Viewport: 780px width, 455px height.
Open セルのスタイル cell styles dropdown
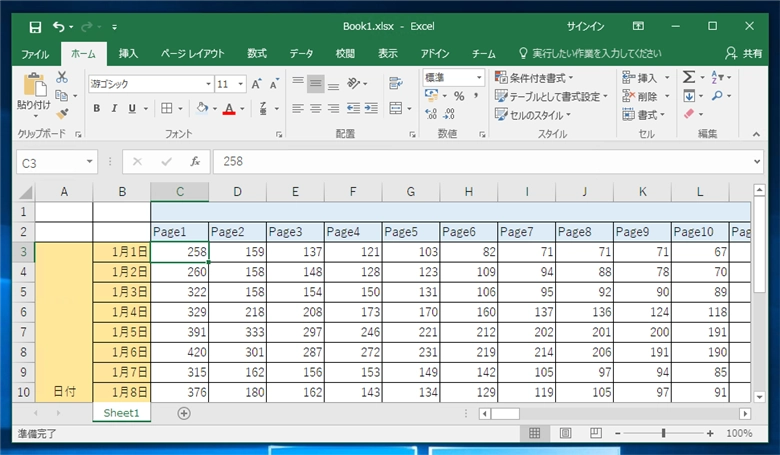click(x=533, y=115)
